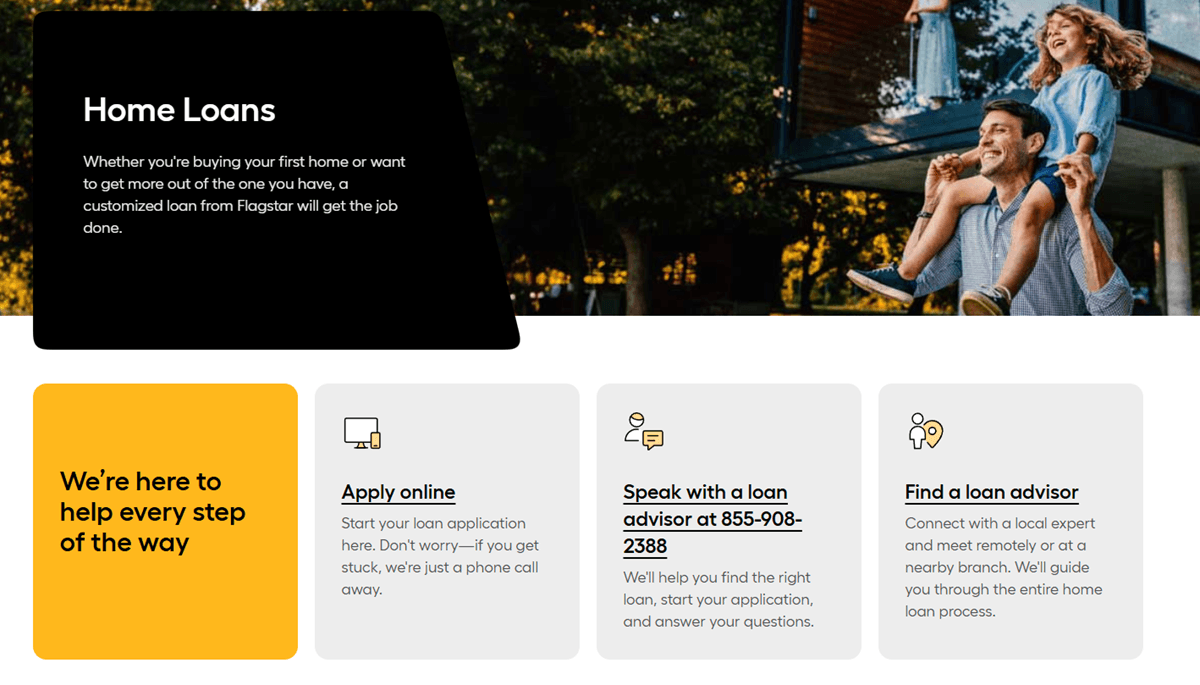Click the person with location pin icon
Image resolution: width=1200 pixels, height=685 pixels.
925,431
